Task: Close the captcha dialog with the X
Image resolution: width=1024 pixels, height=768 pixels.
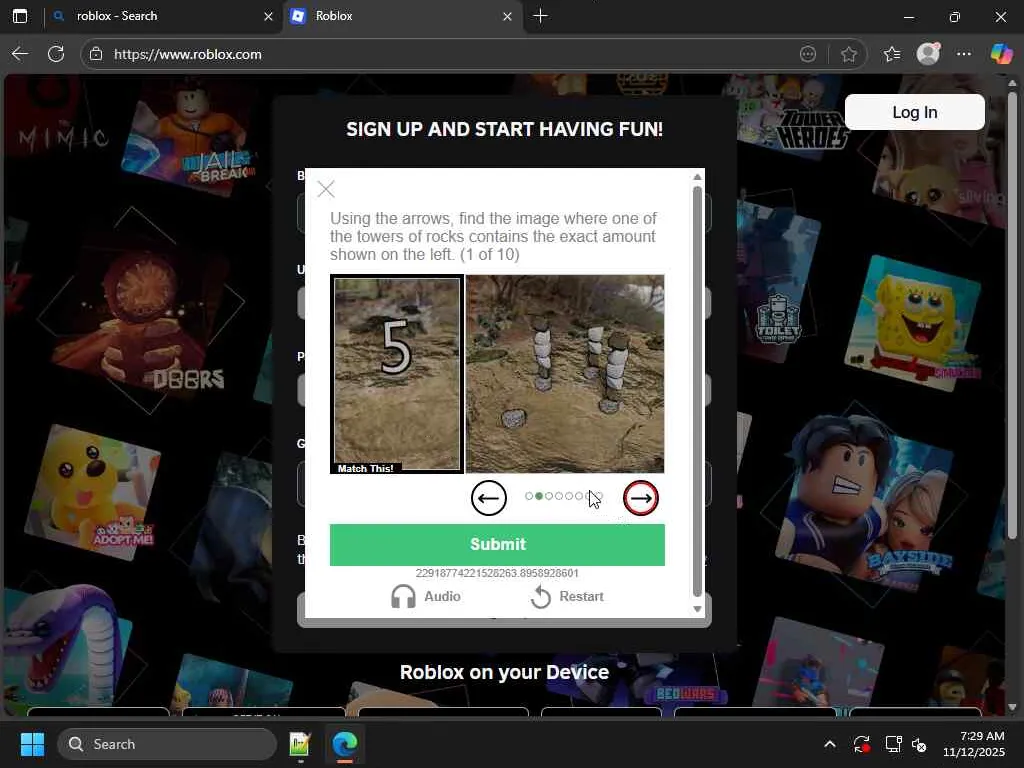Action: pos(326,189)
